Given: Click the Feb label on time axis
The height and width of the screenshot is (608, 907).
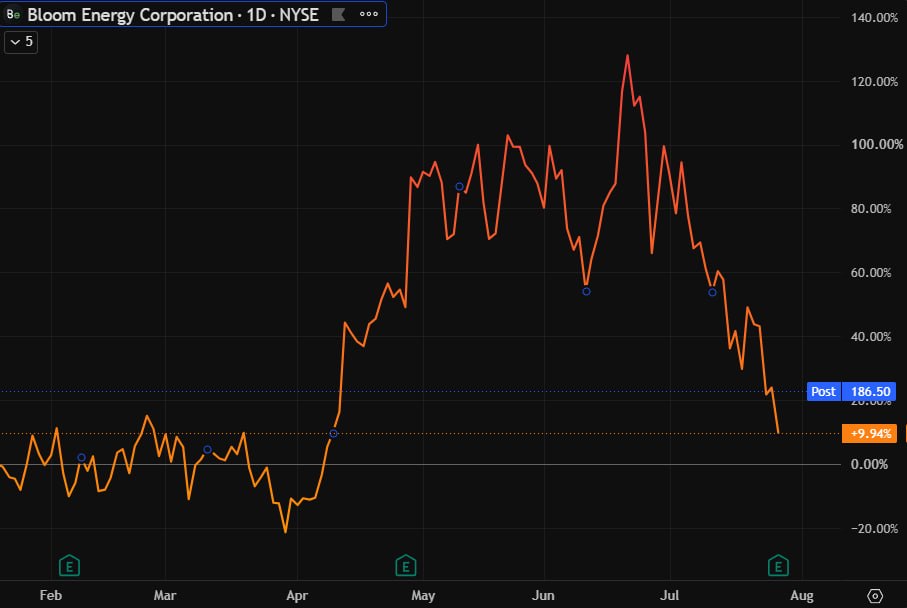Looking at the screenshot, I should click(51, 595).
